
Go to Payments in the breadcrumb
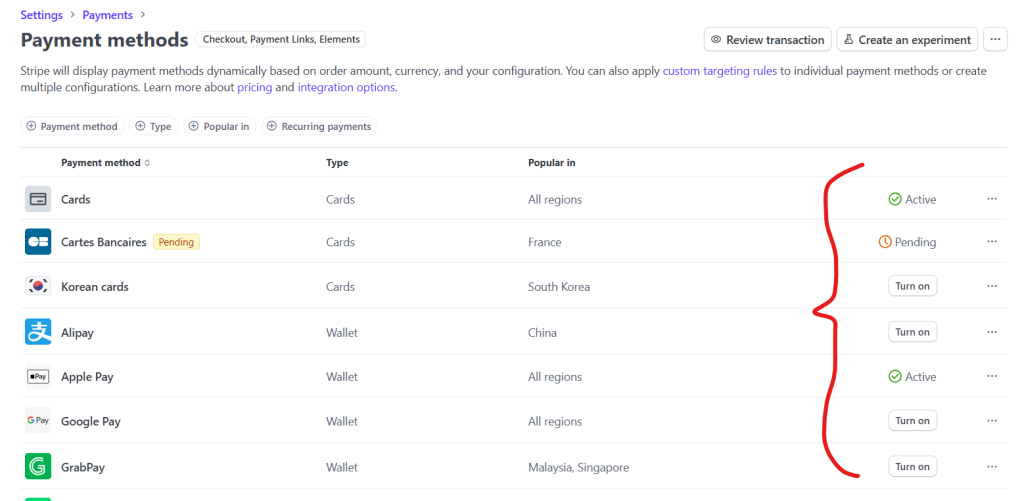click(x=107, y=15)
